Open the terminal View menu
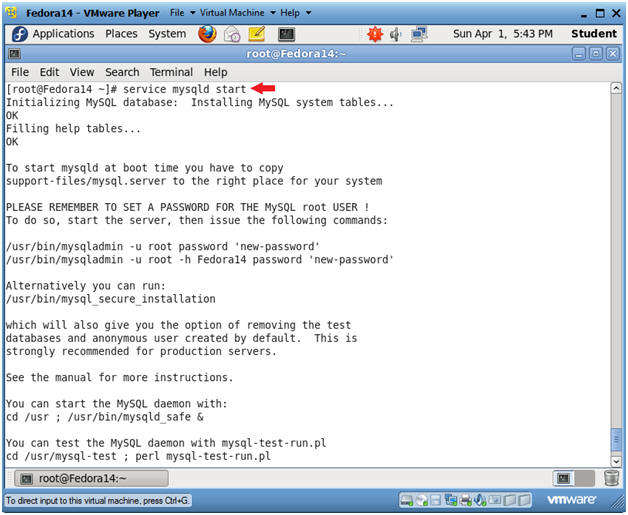The image size is (628, 515). coord(82,72)
